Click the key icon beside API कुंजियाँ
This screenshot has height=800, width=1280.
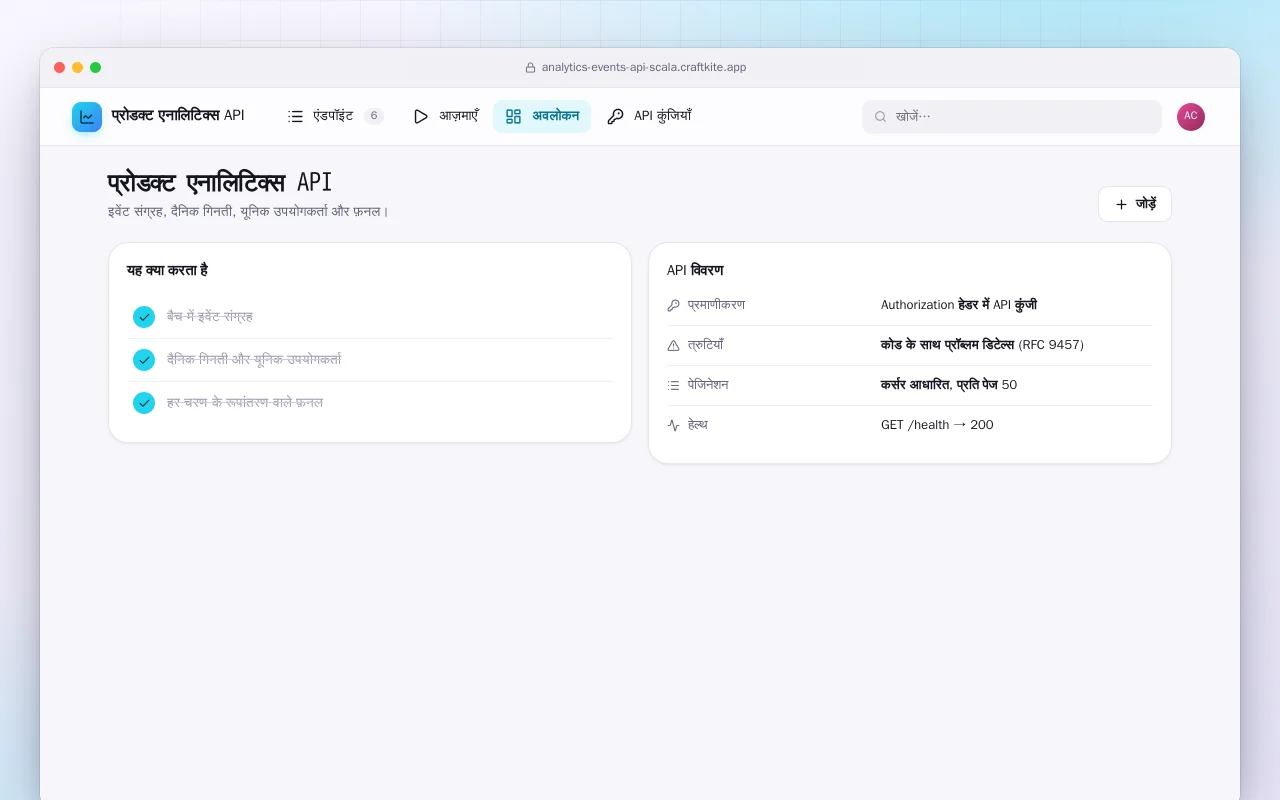(x=615, y=116)
